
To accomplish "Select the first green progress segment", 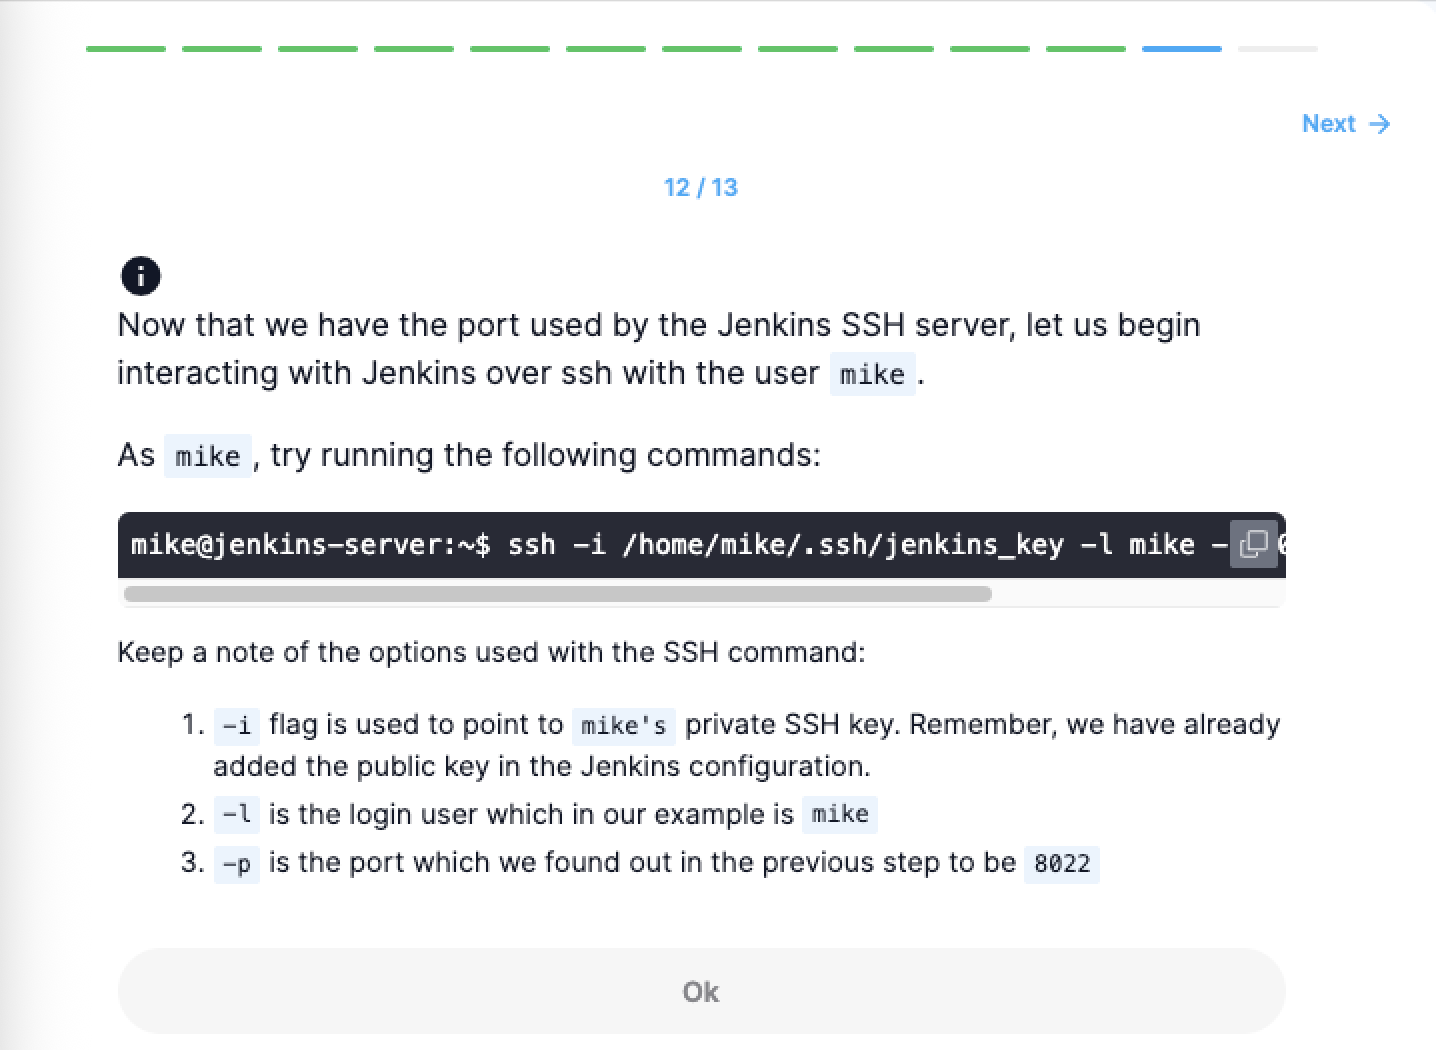I will pos(126,48).
